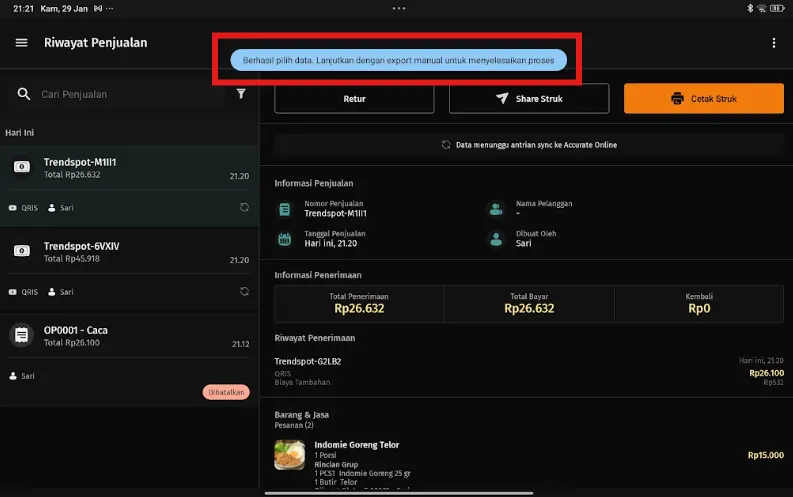Click the Hari Ini section header
The width and height of the screenshot is (793, 497).
[20, 132]
